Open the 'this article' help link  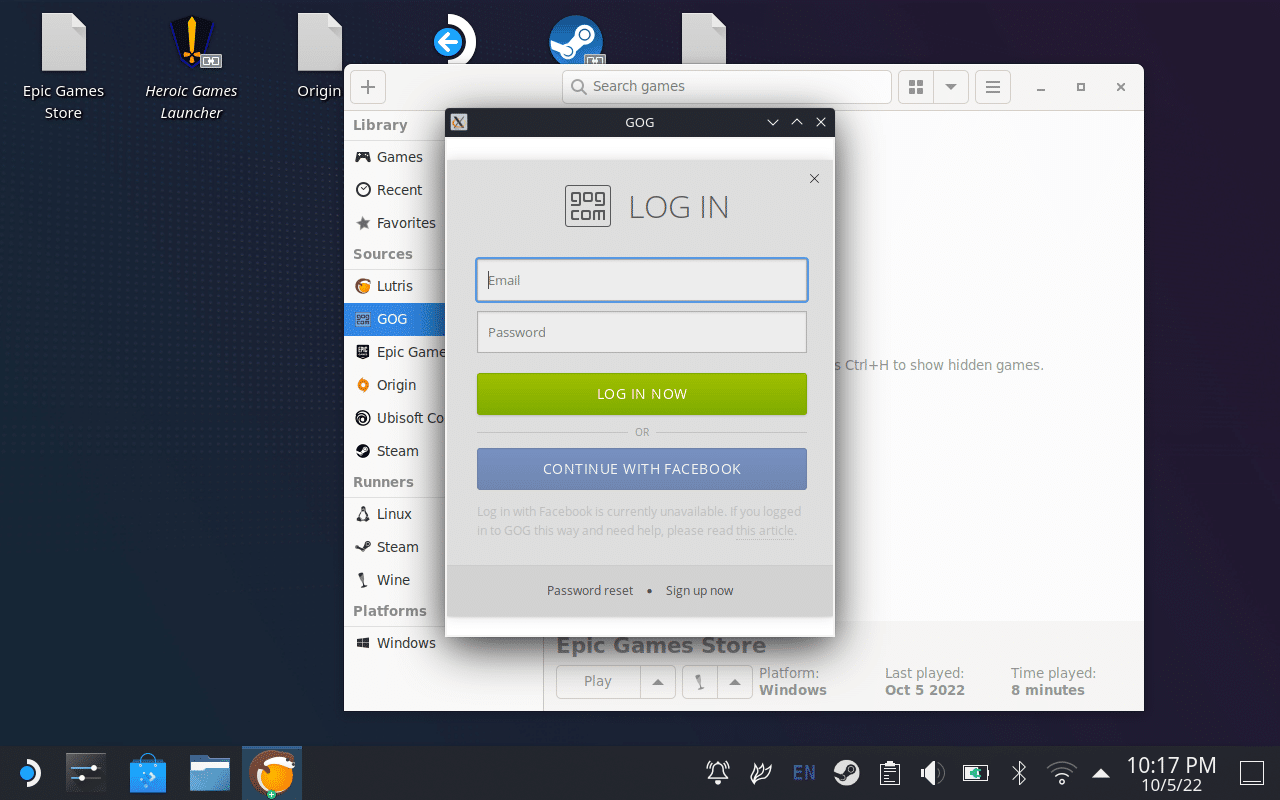(765, 531)
